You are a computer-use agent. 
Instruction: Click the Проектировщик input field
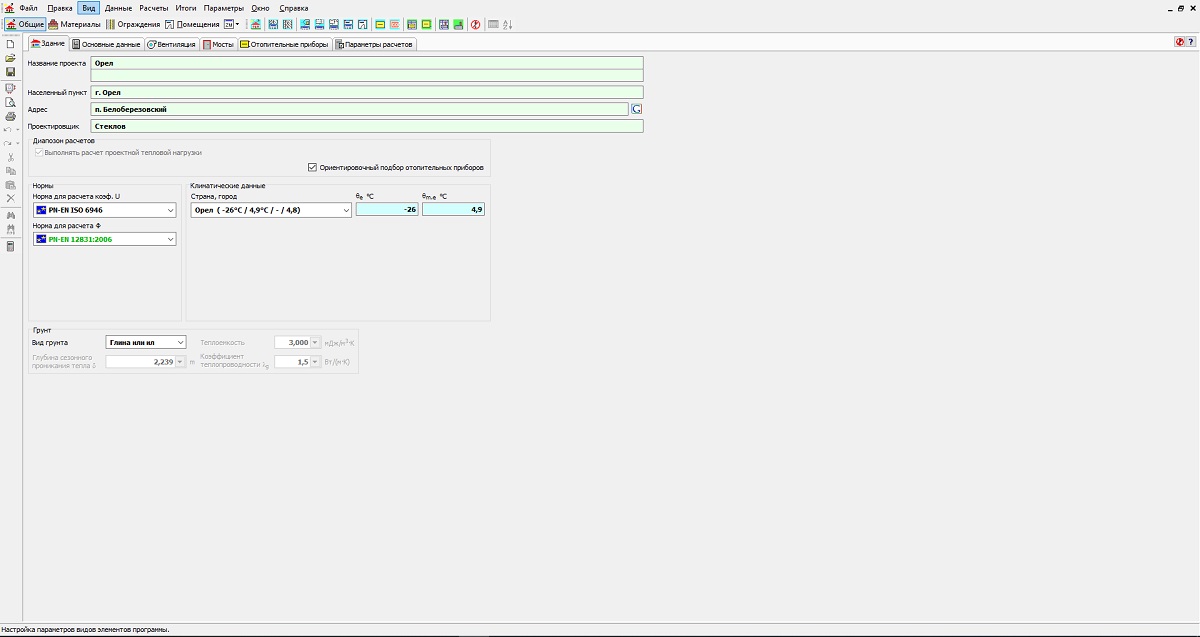tap(366, 127)
